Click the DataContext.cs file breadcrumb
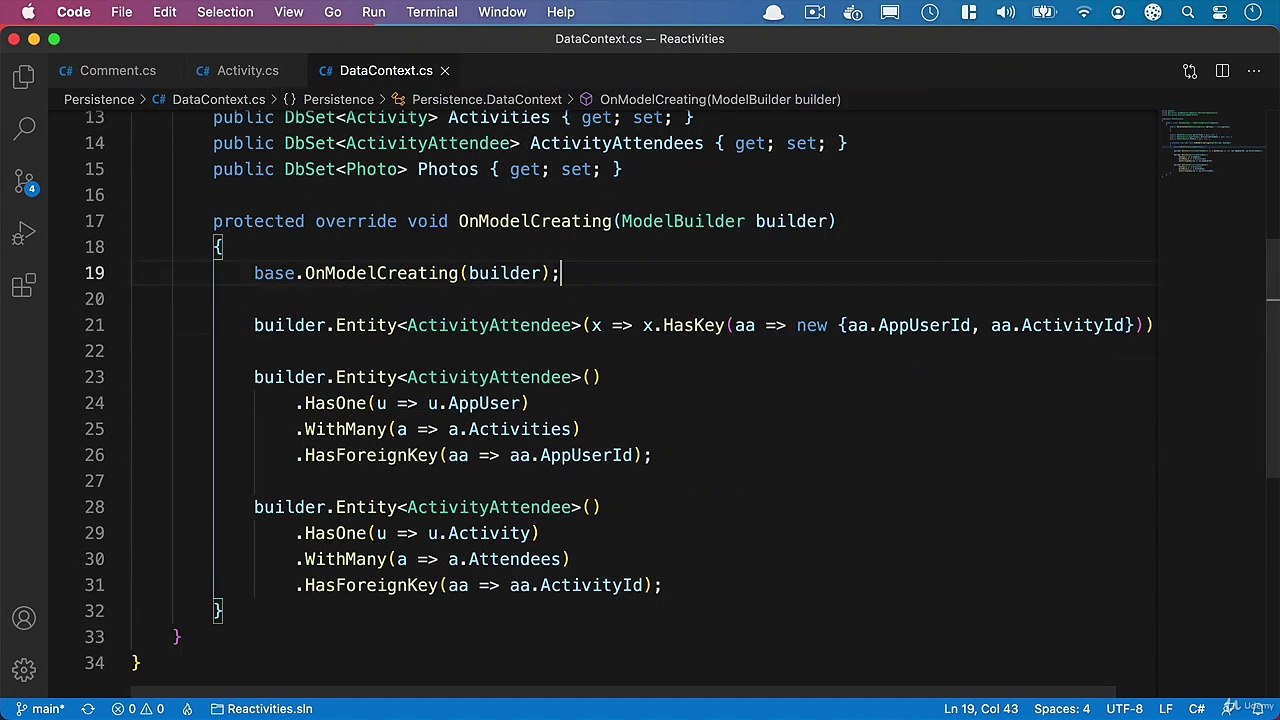The width and height of the screenshot is (1280, 720). click(209, 99)
